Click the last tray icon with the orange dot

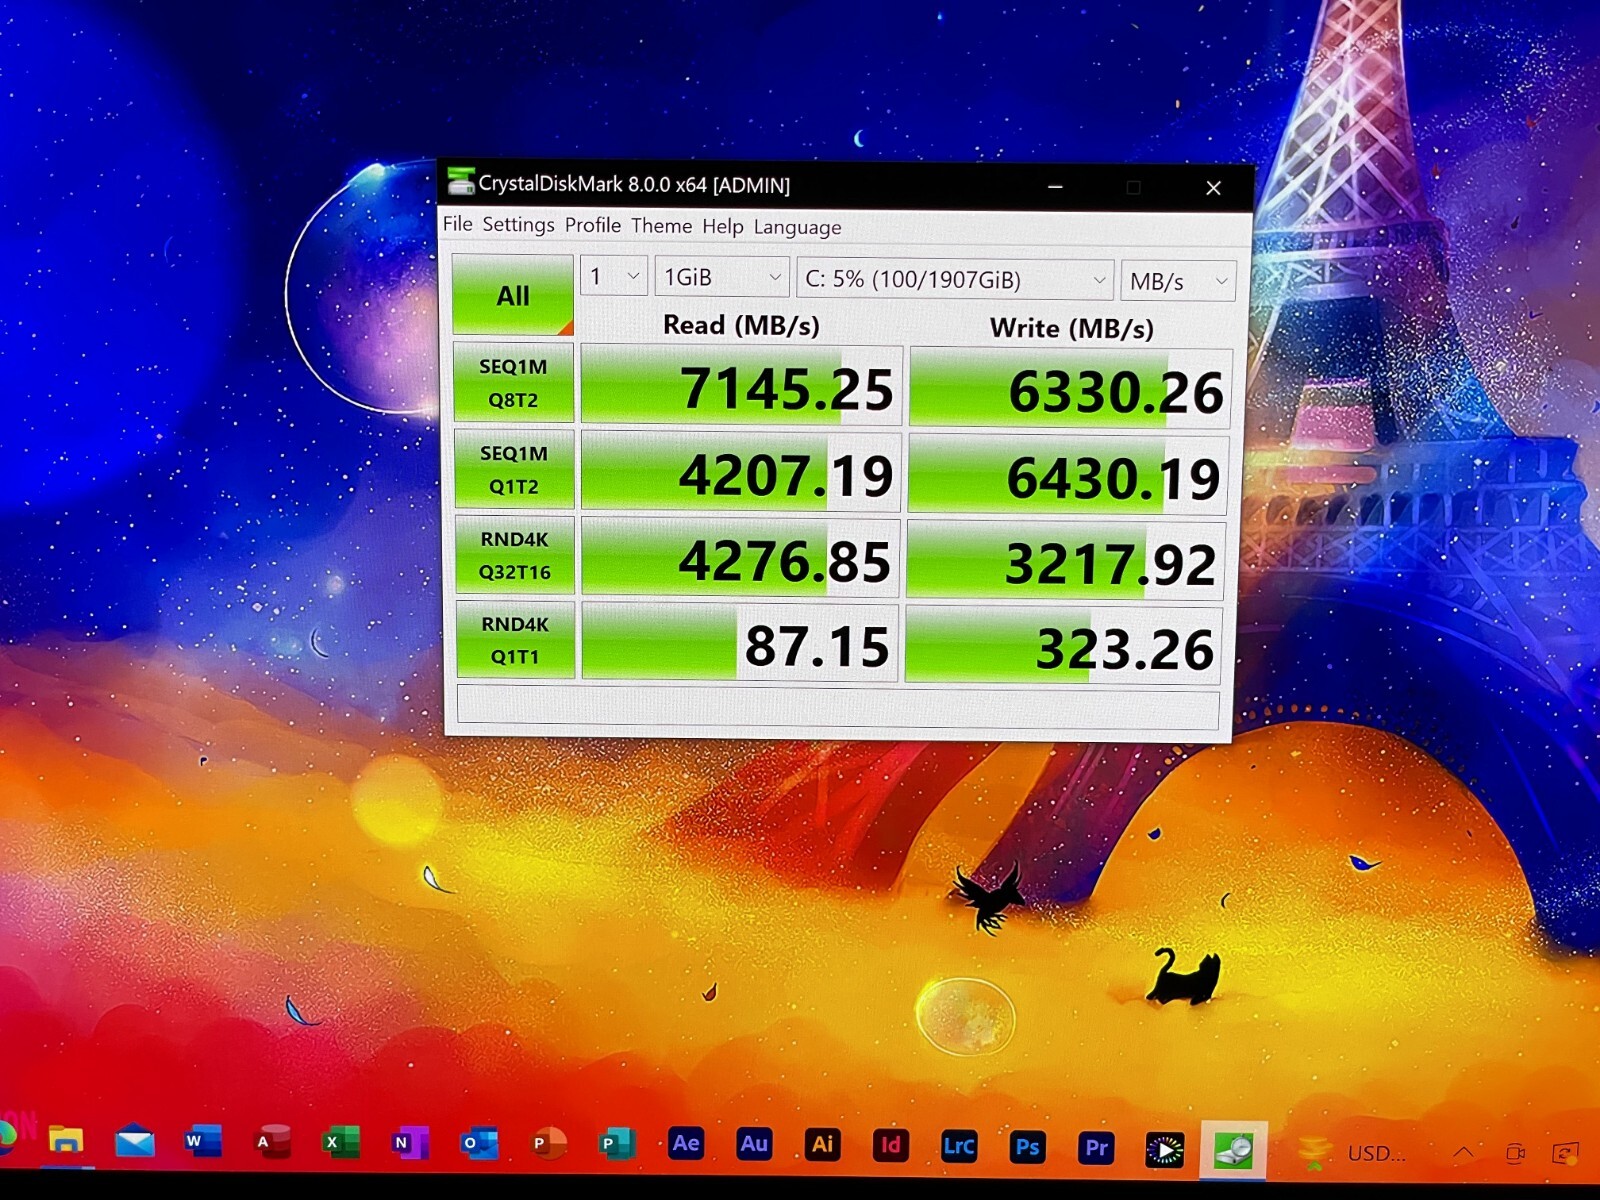(x=1566, y=1154)
